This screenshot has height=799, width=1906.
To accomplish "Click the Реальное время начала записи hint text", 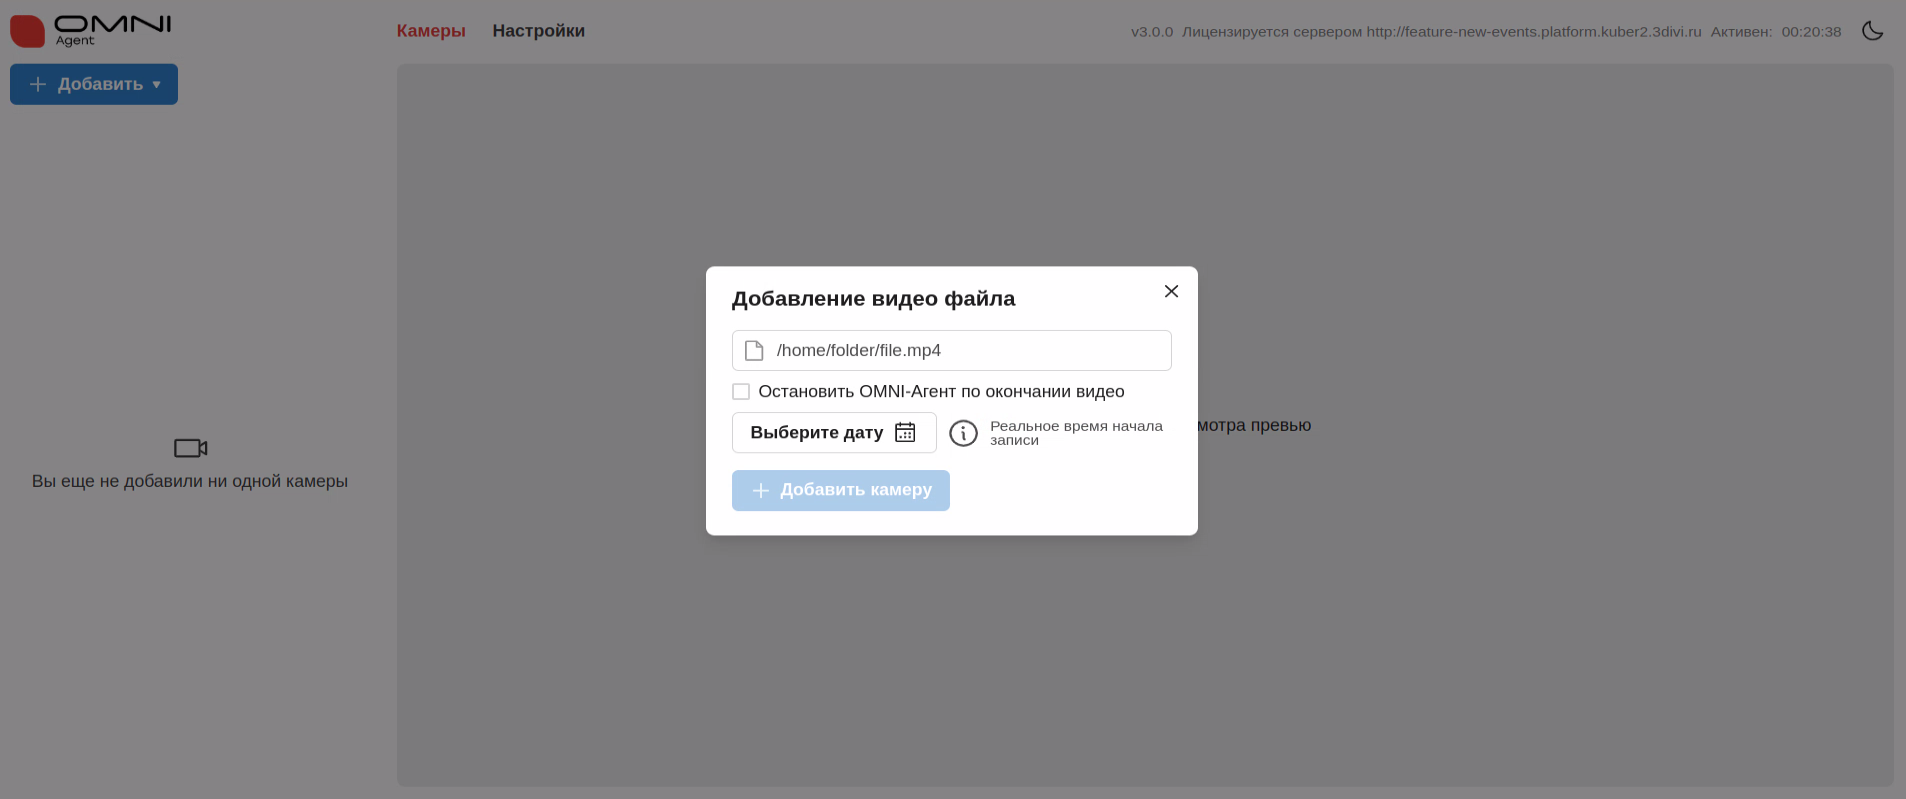I will coord(1076,433).
